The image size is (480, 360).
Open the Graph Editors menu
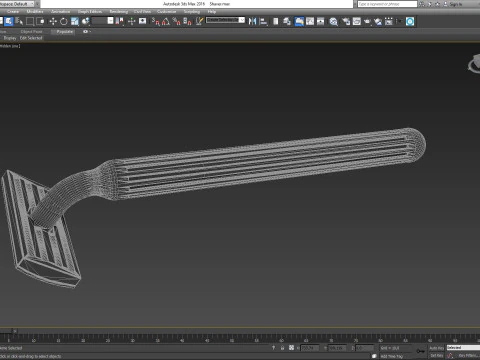pos(90,11)
